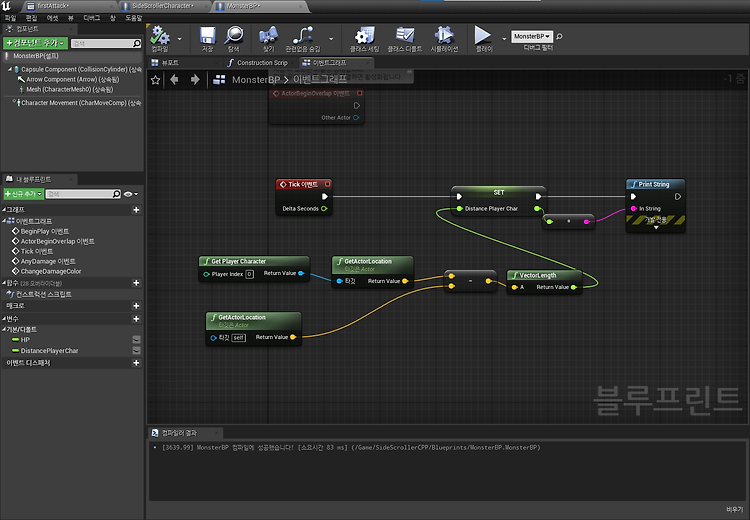Click the back arrow in graph navigation
The image size is (750, 520).
tap(175, 79)
